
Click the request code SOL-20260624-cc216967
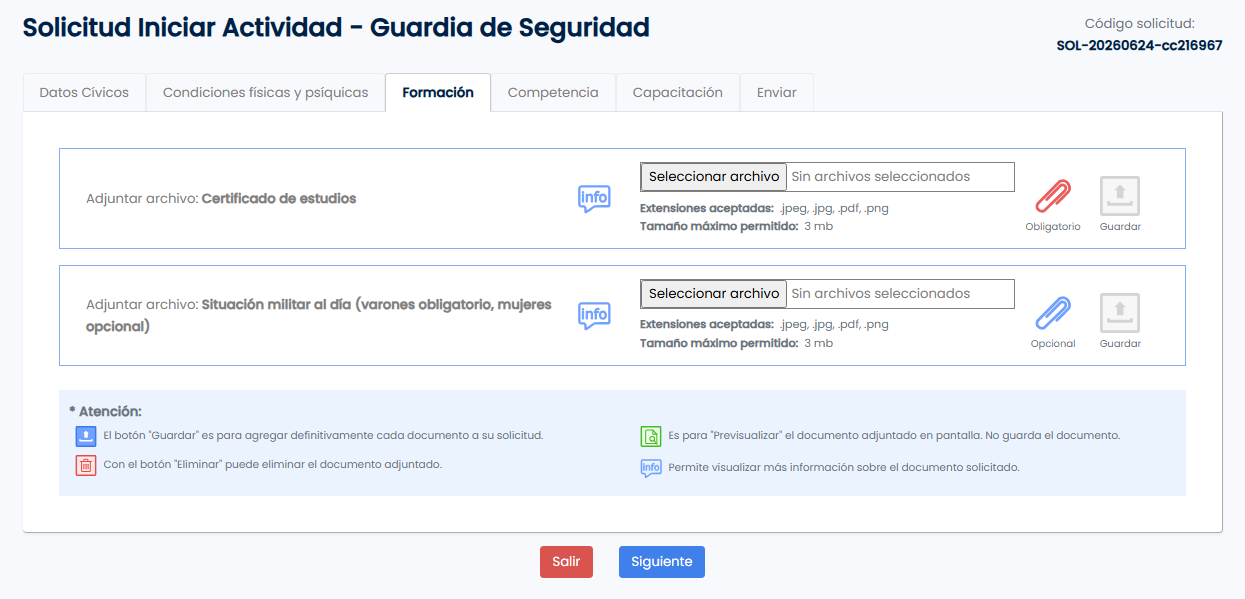pyautogui.click(x=1139, y=45)
